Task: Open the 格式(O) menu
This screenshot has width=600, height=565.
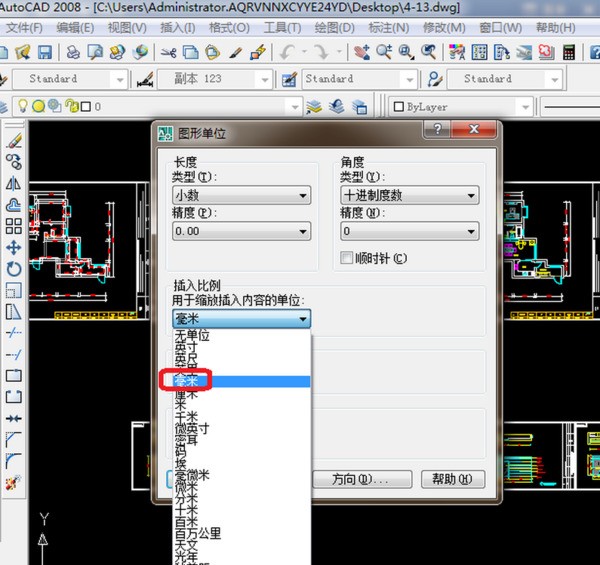Action: (228, 27)
